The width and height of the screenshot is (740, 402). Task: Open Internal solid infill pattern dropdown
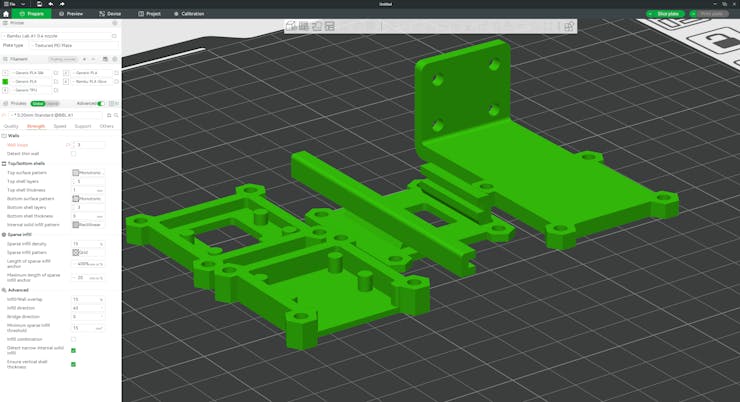click(88, 225)
